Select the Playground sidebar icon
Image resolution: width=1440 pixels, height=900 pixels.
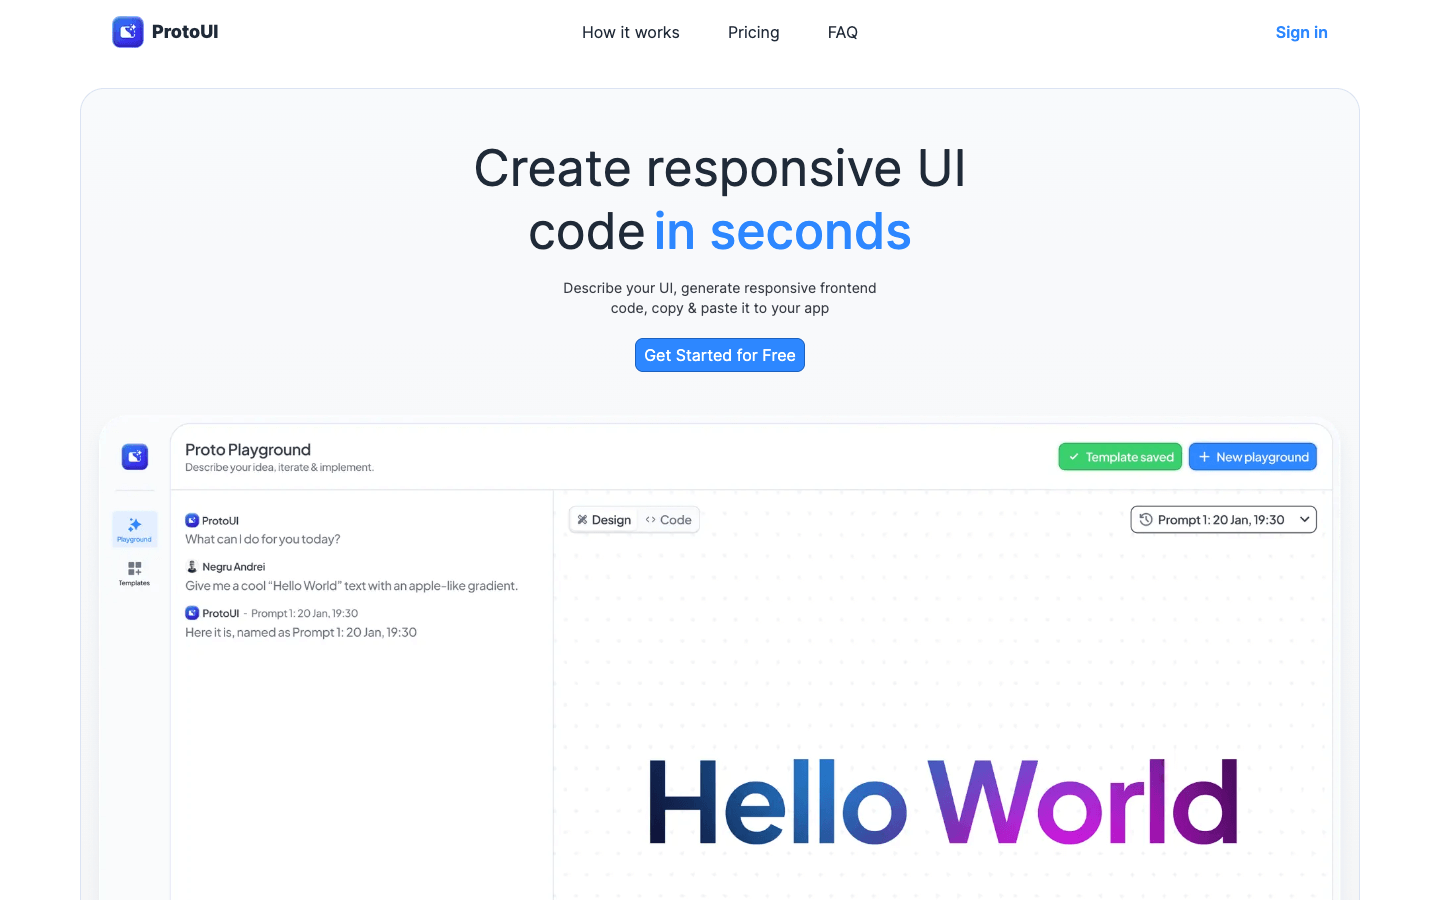pos(135,529)
